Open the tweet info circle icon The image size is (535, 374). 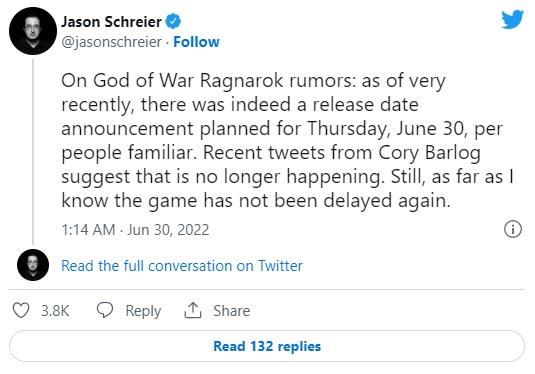[x=513, y=229]
